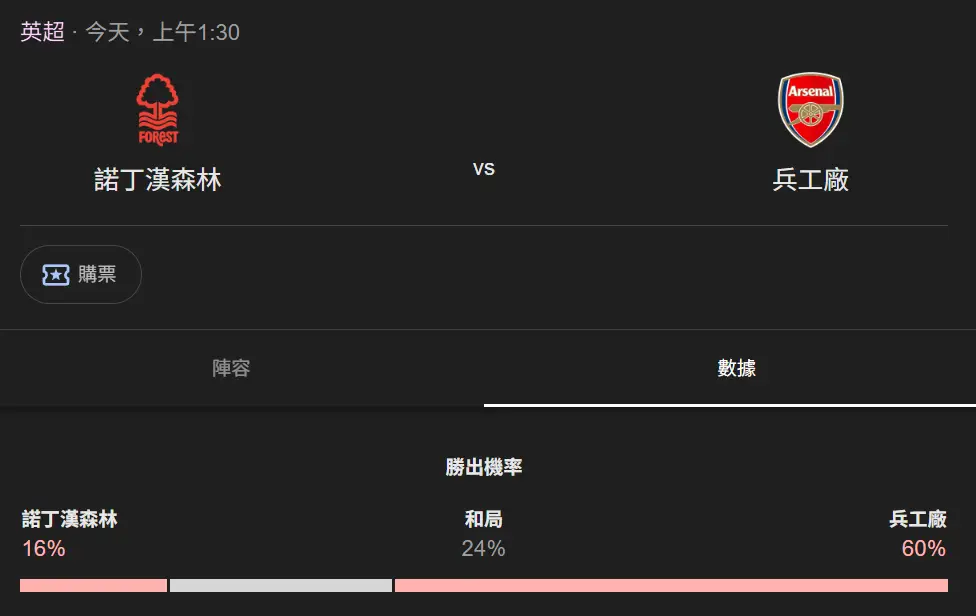Click 諾丁漢森林 label in win probability

coord(70,519)
